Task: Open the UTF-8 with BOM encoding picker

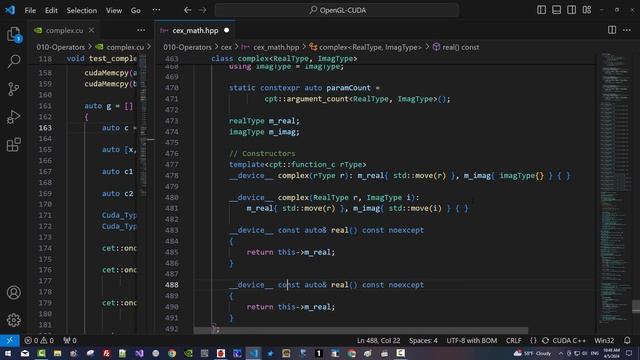Action: pyautogui.click(x=471, y=340)
